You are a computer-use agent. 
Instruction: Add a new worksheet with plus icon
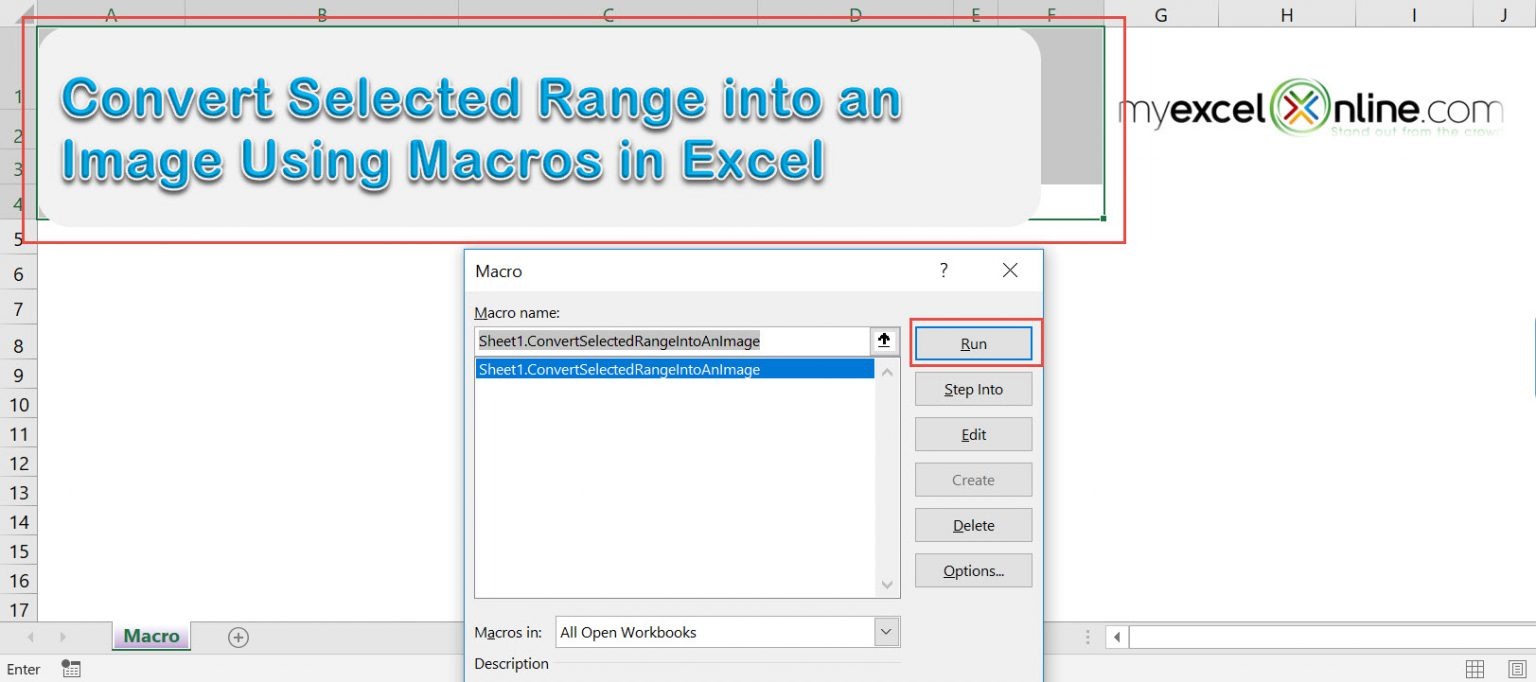coord(237,637)
